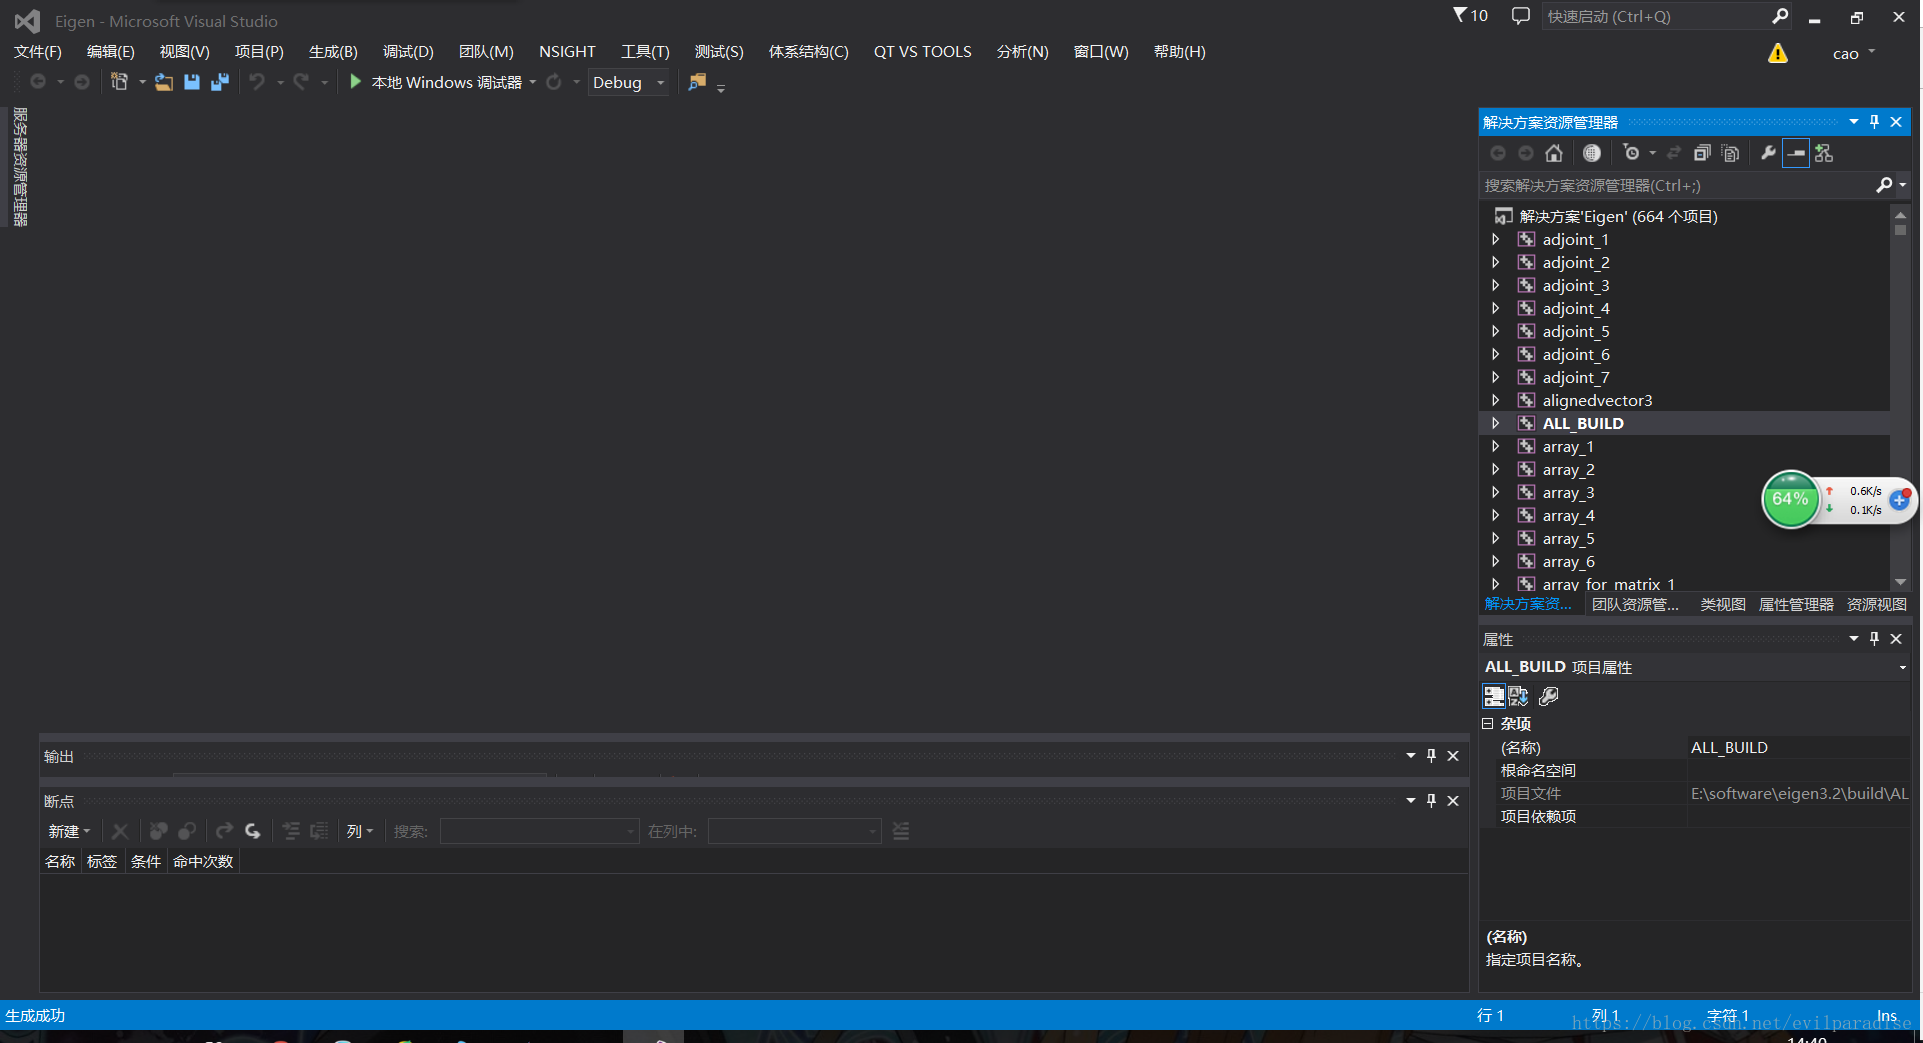
Task: Expand the array_3 project node
Action: pos(1496,492)
